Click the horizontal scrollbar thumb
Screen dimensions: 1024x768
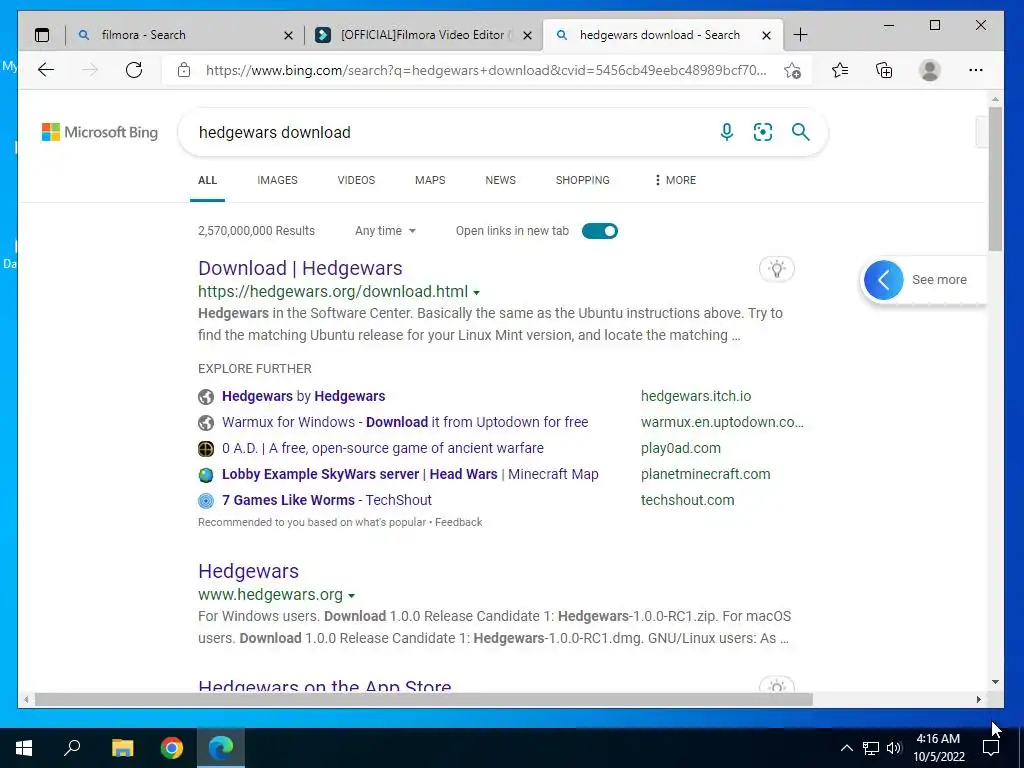click(x=424, y=699)
